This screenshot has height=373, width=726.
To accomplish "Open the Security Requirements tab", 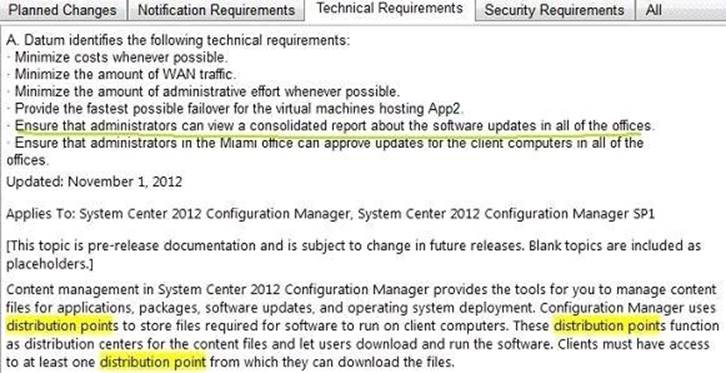I will coord(554,10).
